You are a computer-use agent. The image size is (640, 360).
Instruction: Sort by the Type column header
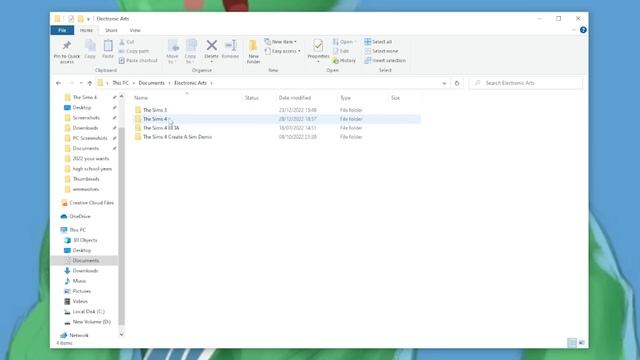click(x=345, y=98)
